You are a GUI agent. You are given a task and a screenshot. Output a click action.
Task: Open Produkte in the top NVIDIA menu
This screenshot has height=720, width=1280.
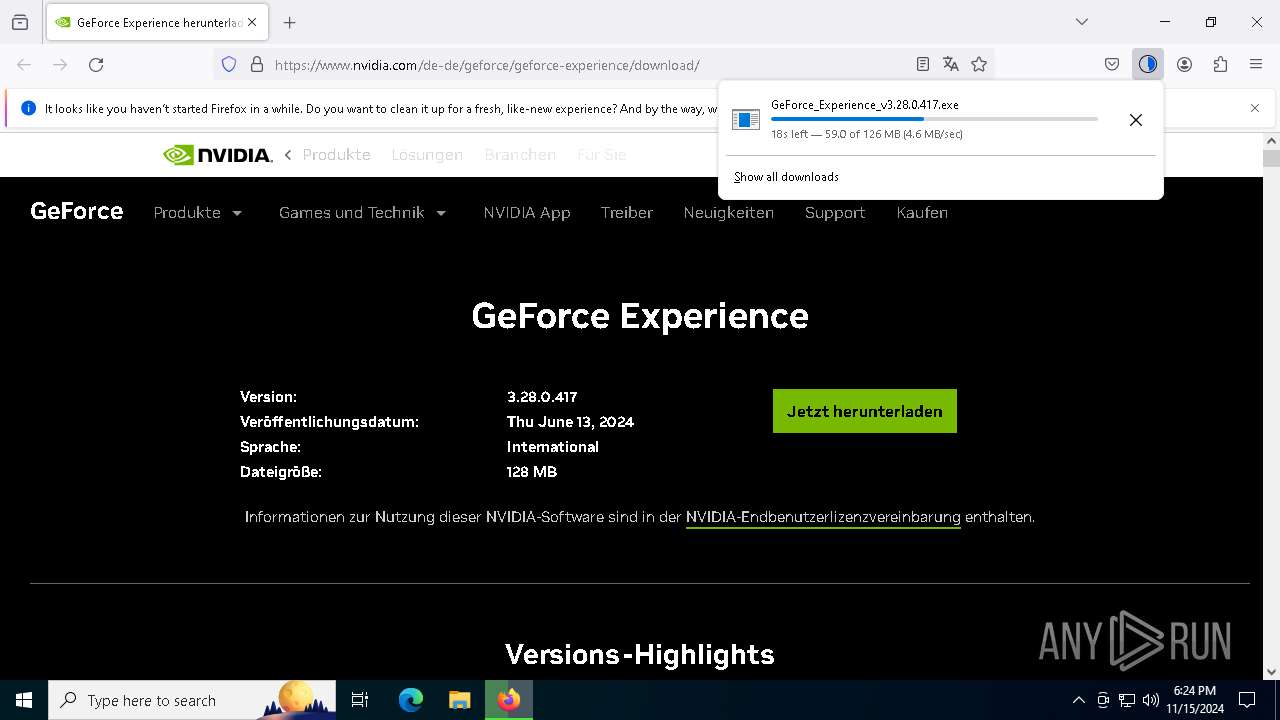(336, 155)
